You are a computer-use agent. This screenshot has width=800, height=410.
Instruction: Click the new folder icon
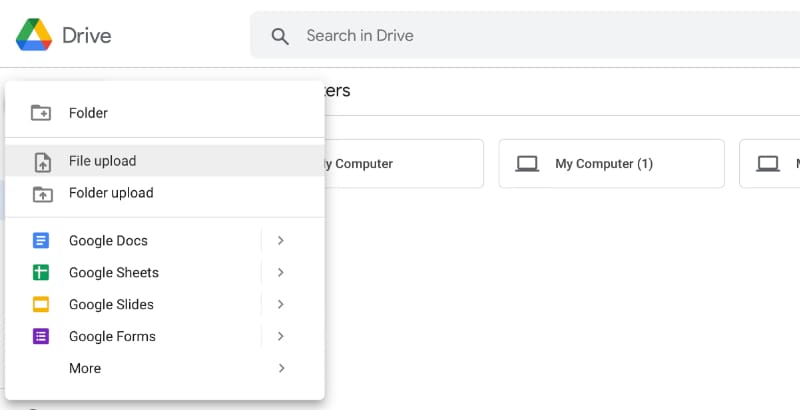point(41,113)
